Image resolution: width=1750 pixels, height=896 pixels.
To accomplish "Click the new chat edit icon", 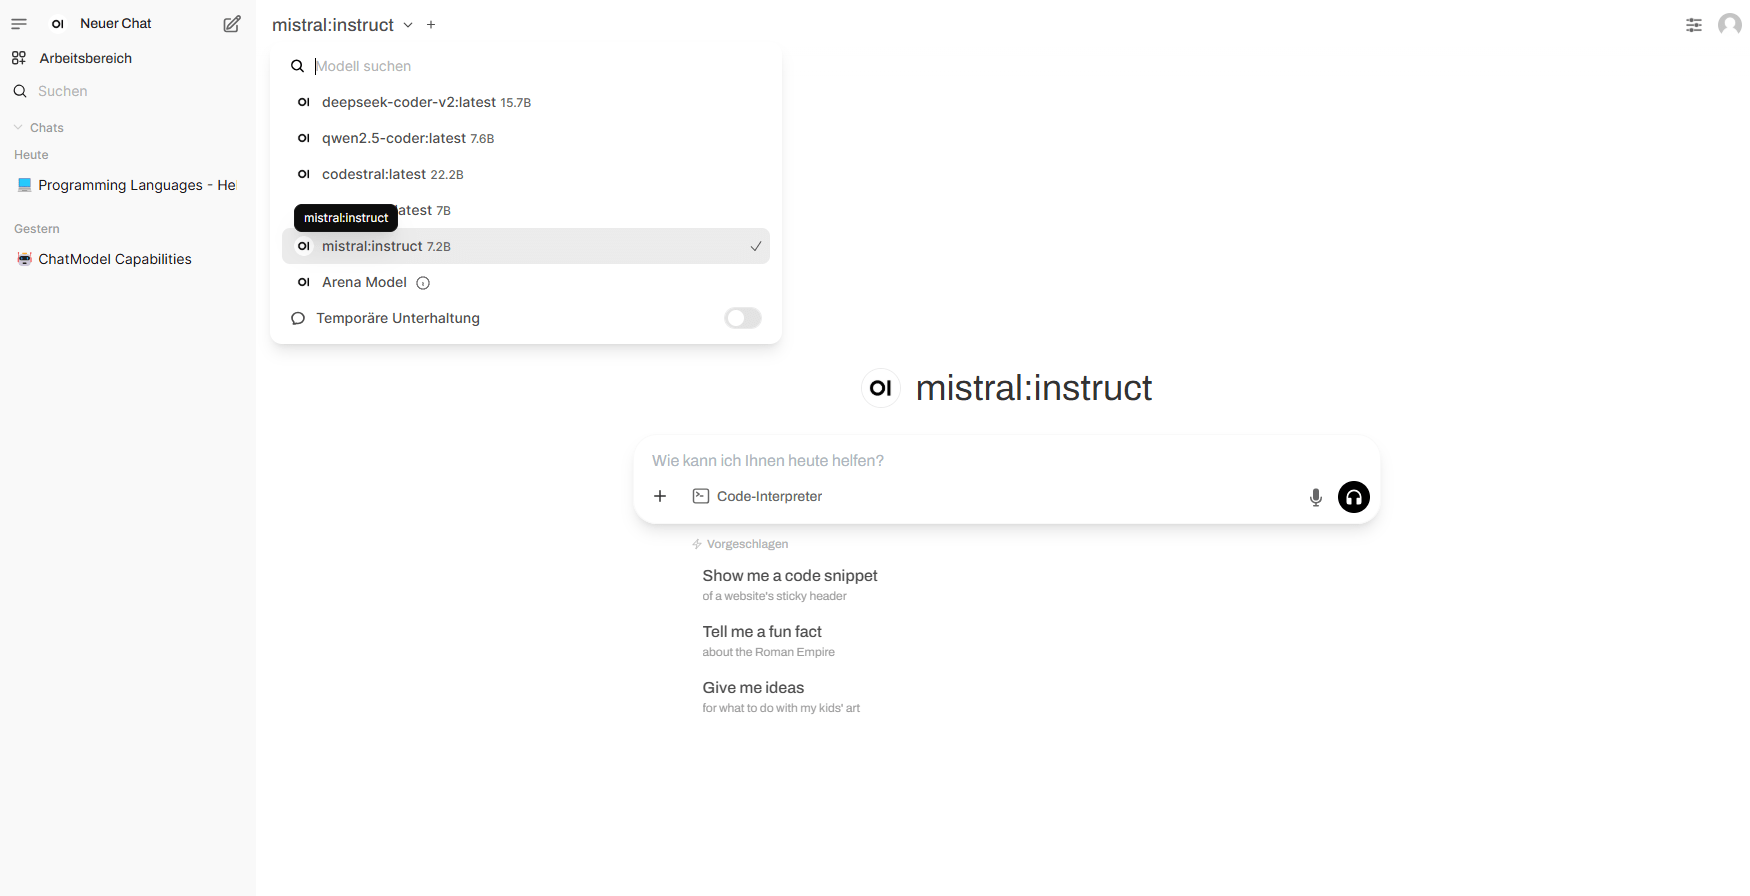I will coord(232,24).
